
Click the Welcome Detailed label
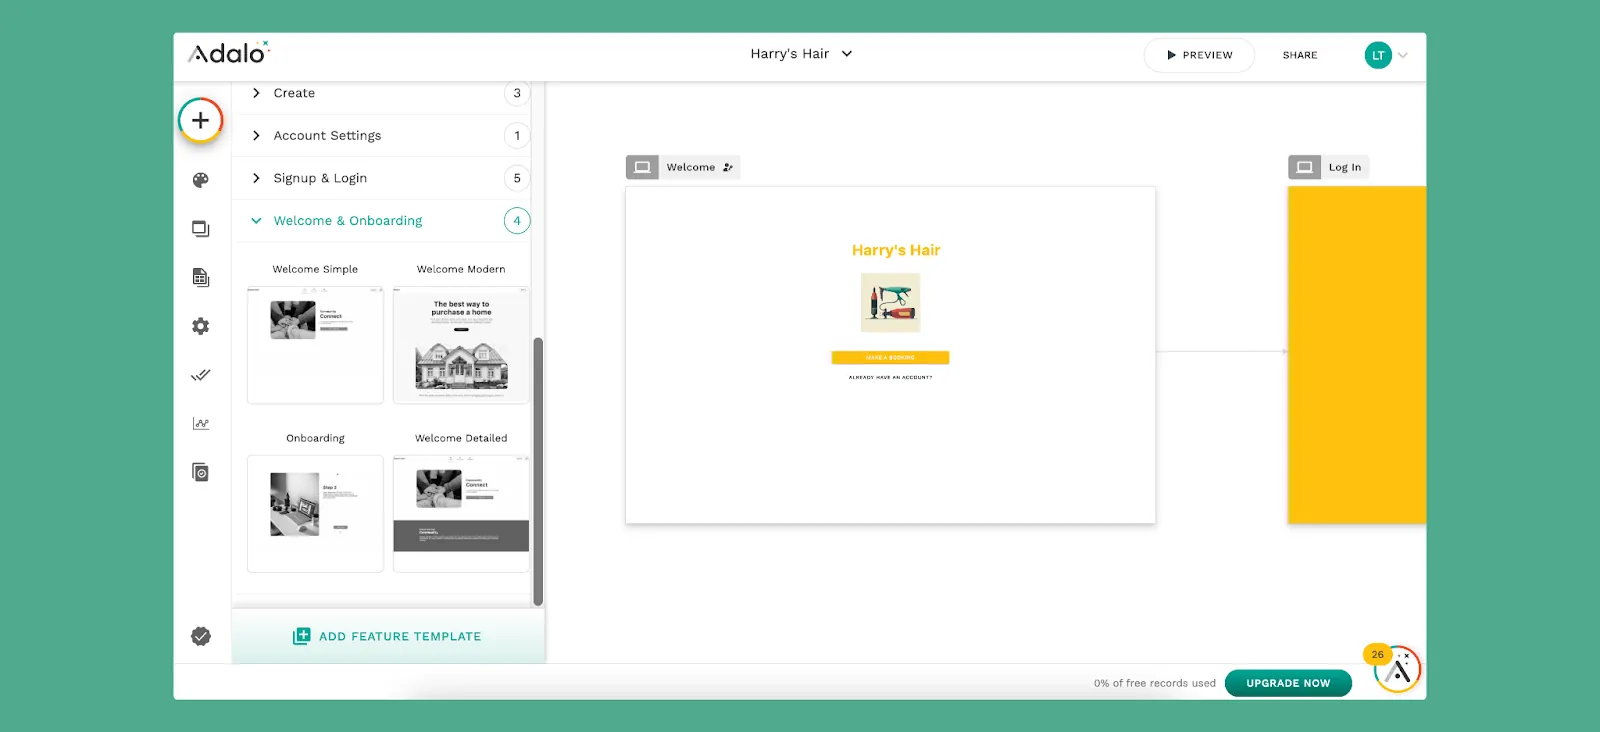[461, 438]
